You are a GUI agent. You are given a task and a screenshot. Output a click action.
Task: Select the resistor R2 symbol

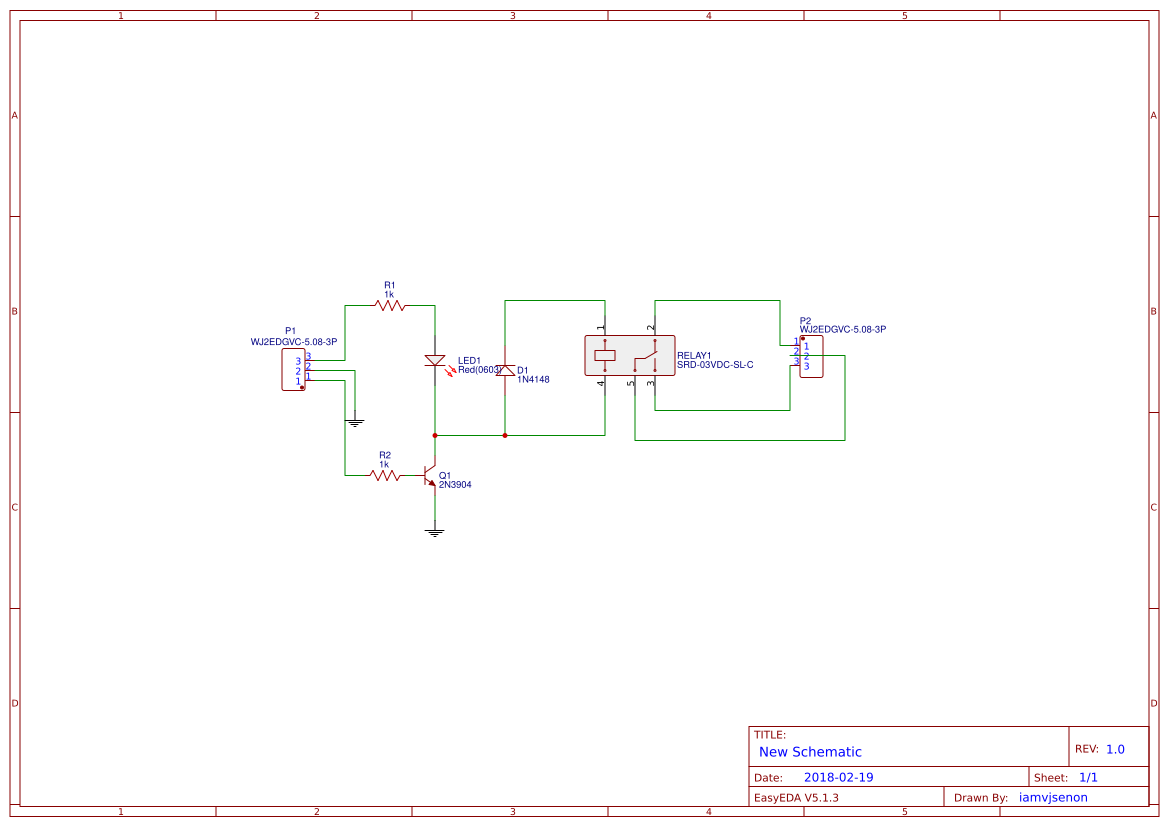point(384,475)
